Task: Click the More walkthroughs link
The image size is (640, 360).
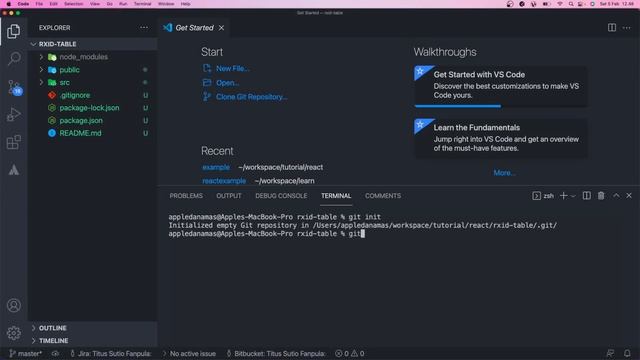Action: coord(504,173)
